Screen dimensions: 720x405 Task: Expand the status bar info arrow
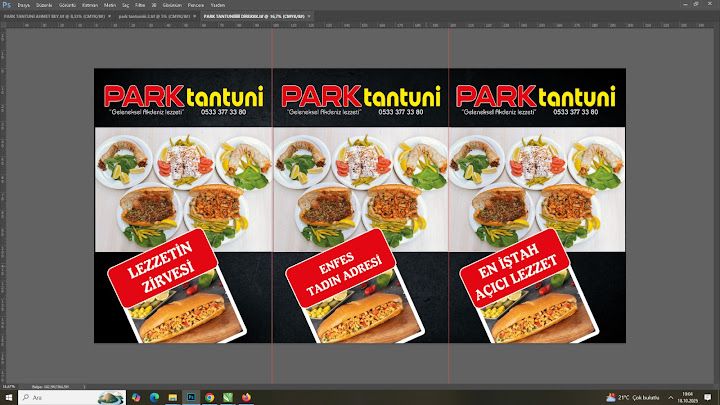point(84,387)
